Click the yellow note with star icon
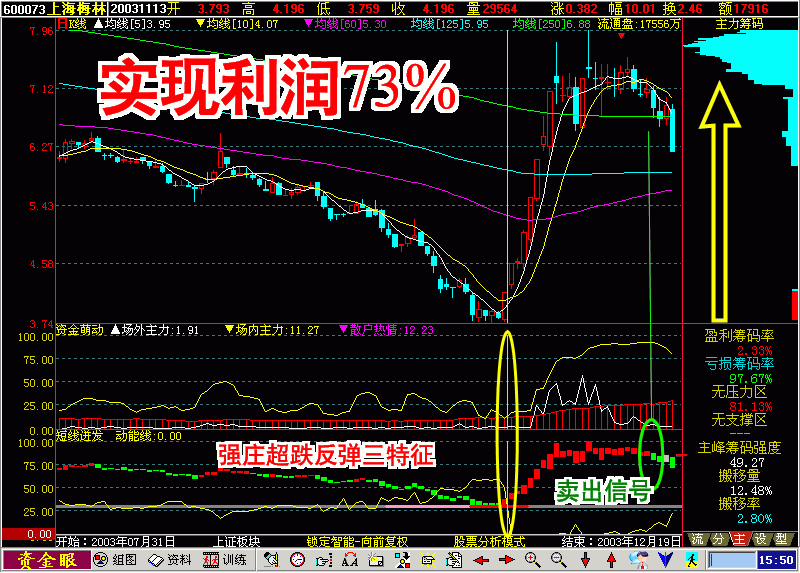 click(x=376, y=560)
